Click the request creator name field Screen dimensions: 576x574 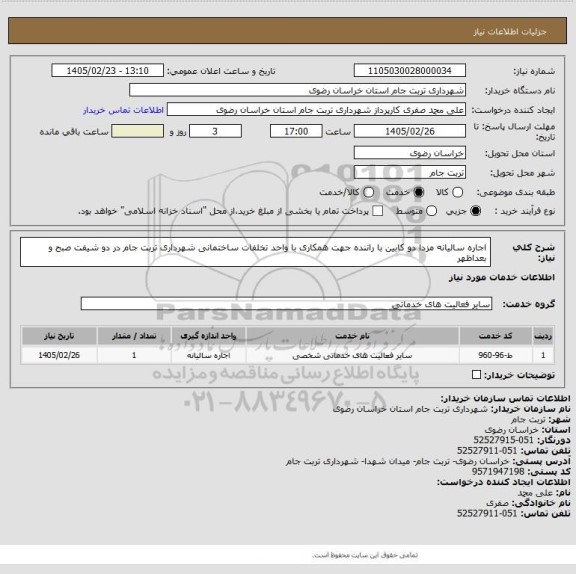point(316,110)
